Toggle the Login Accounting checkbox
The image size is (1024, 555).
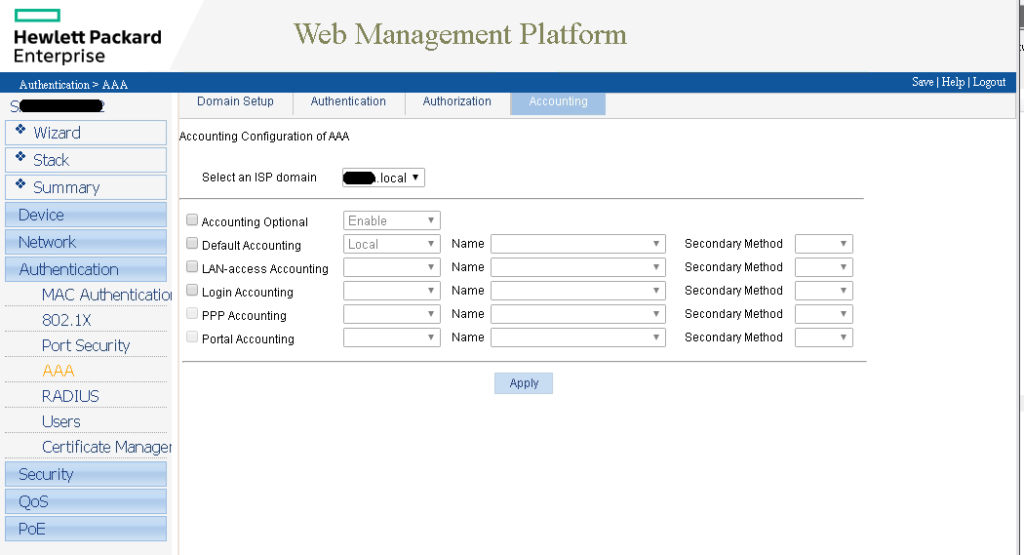(x=192, y=291)
